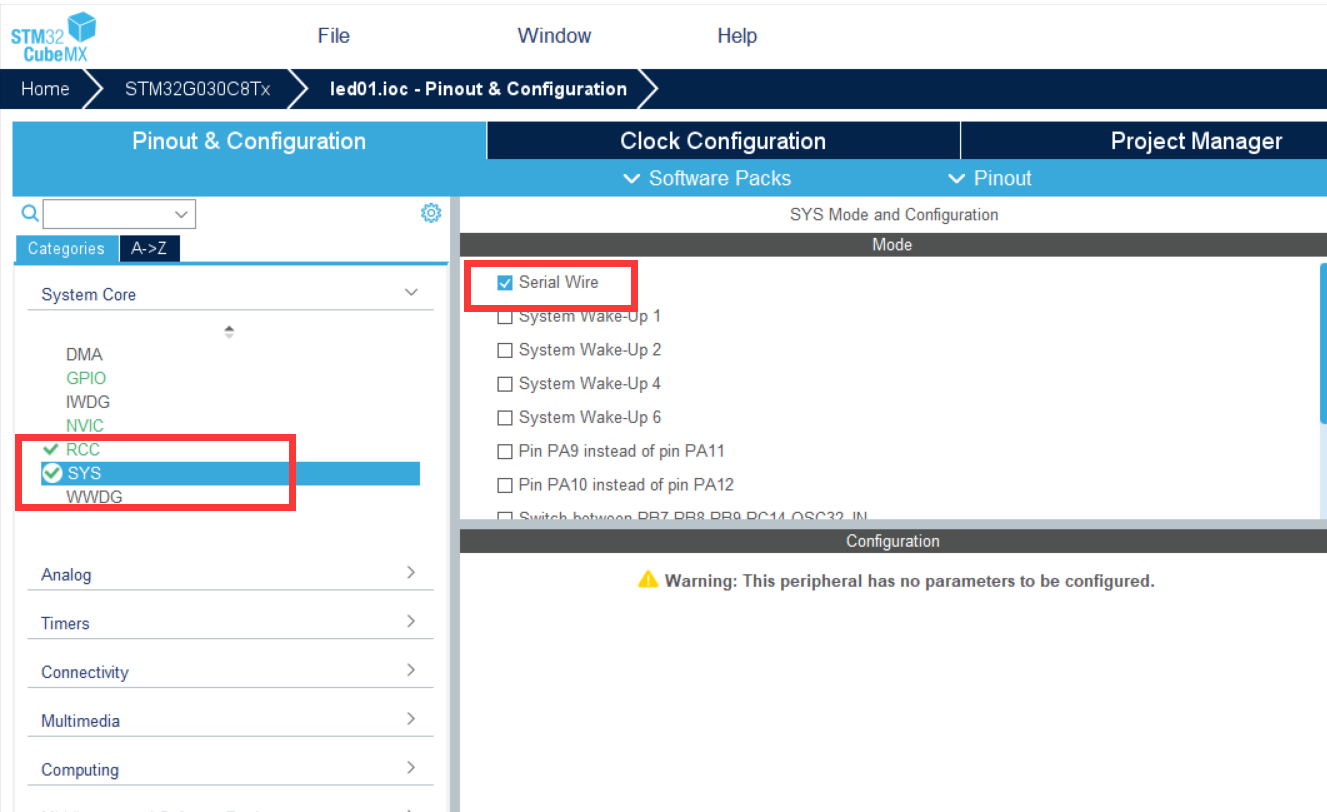The image size is (1327, 812).
Task: Select DMA in System Core list
Action: (x=84, y=355)
